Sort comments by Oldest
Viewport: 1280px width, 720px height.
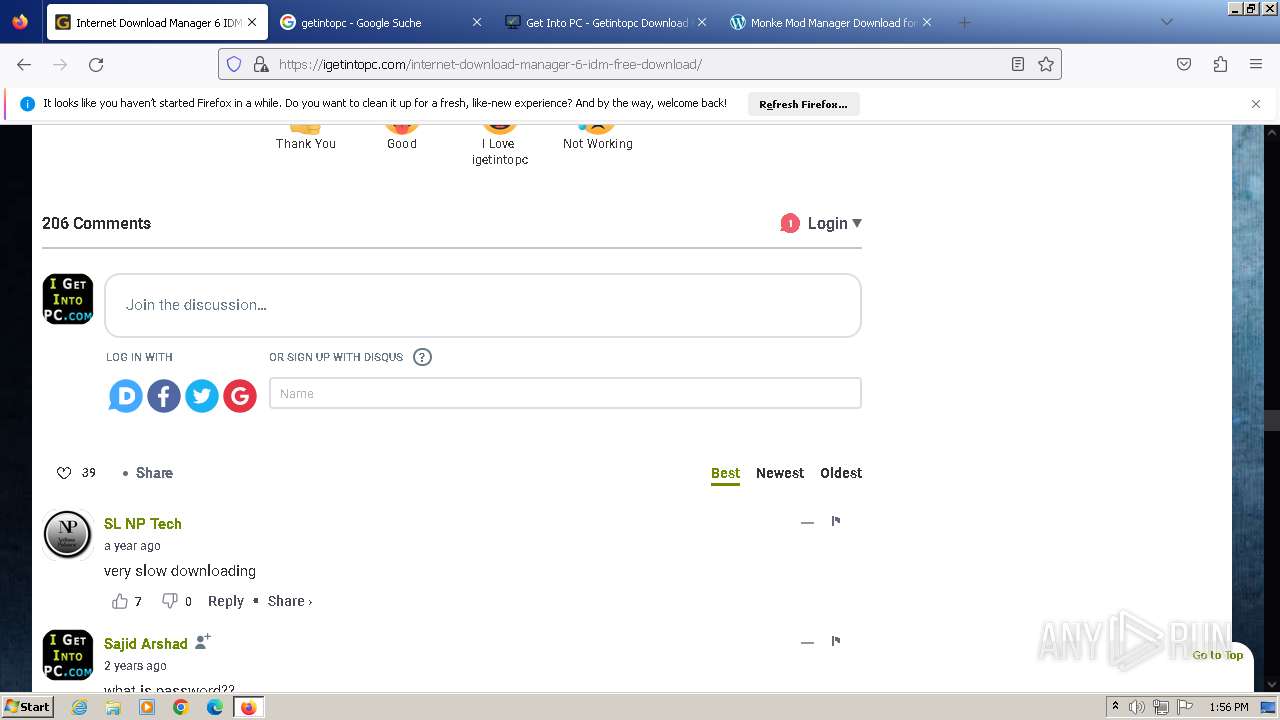[841, 473]
